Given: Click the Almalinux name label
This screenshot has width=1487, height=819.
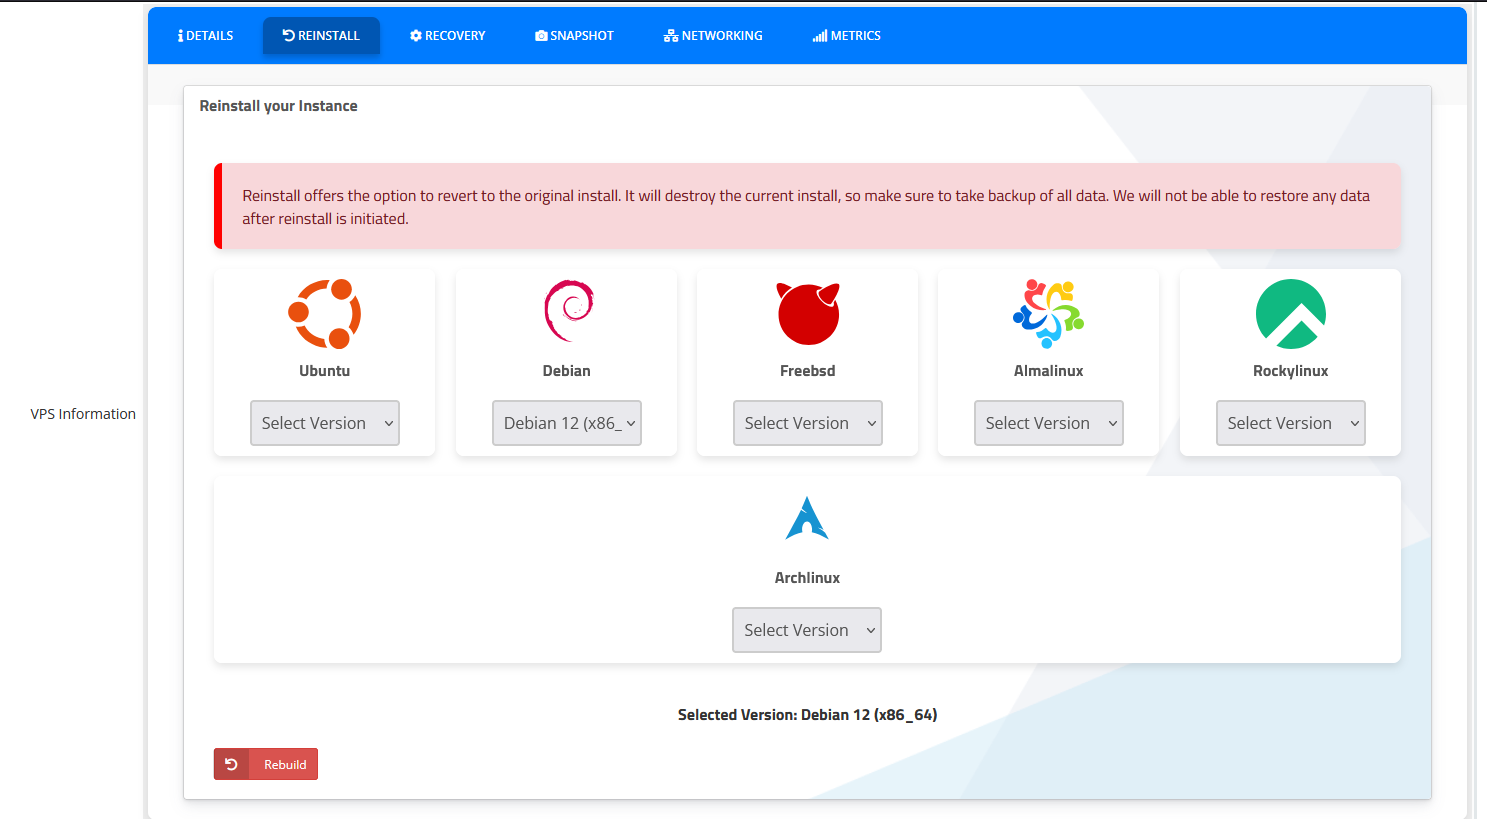Looking at the screenshot, I should [1049, 371].
